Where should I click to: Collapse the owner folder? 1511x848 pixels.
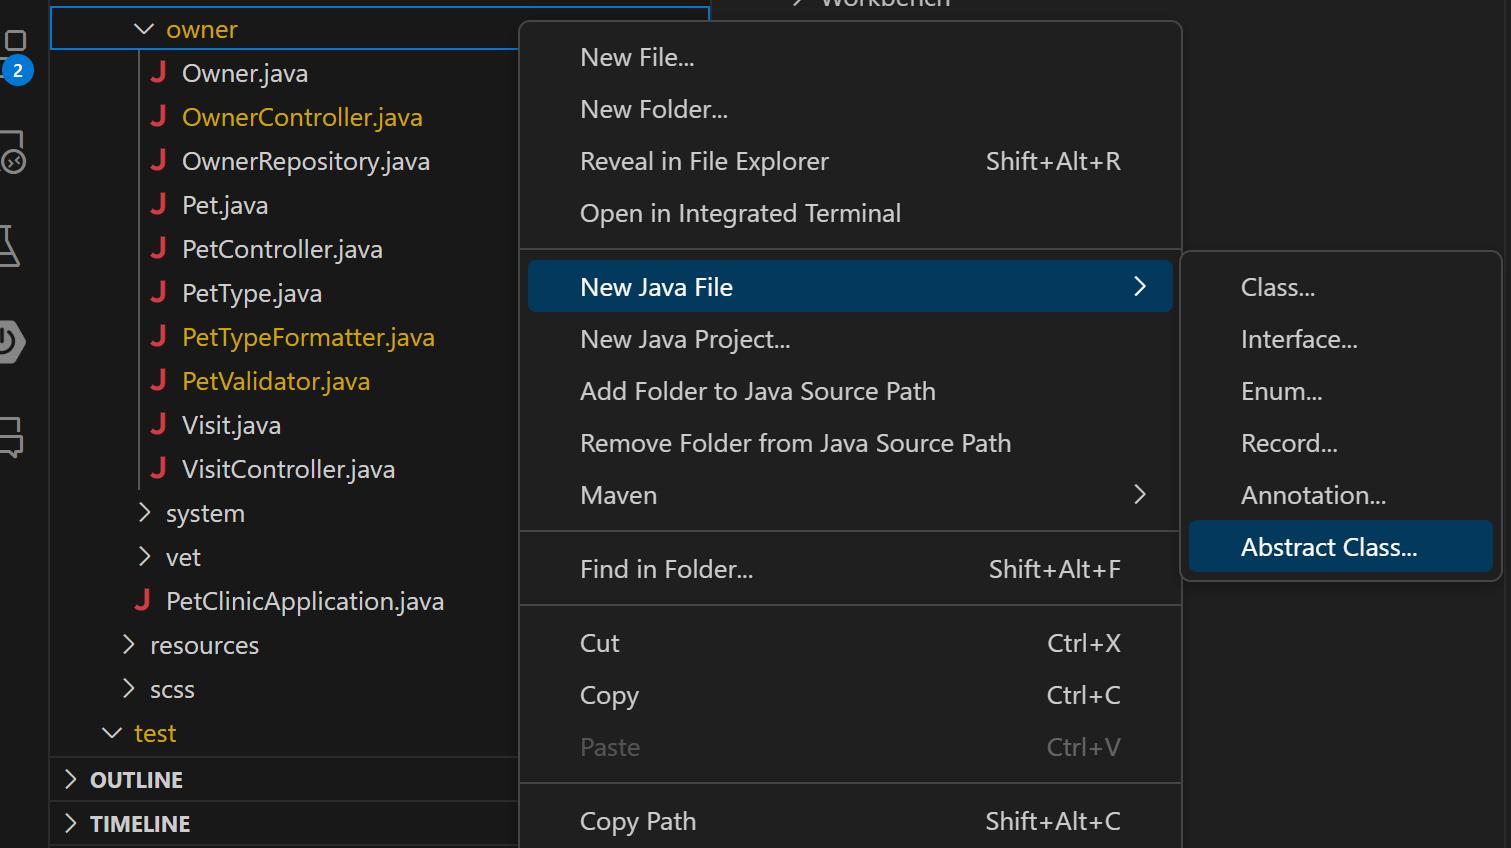(143, 28)
